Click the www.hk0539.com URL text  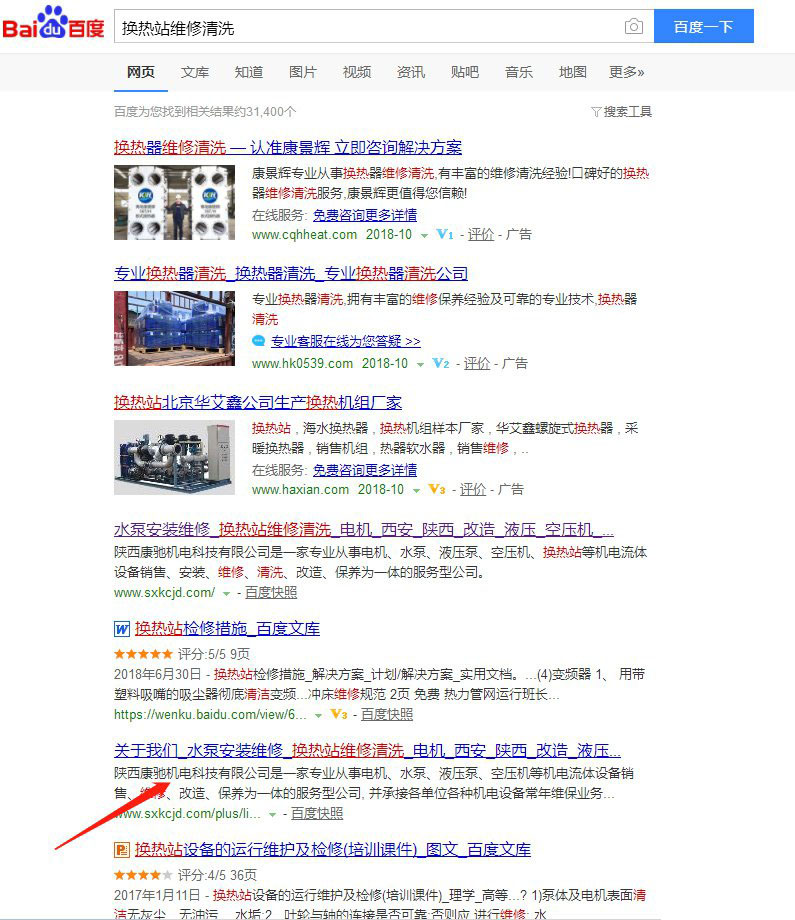click(302, 364)
